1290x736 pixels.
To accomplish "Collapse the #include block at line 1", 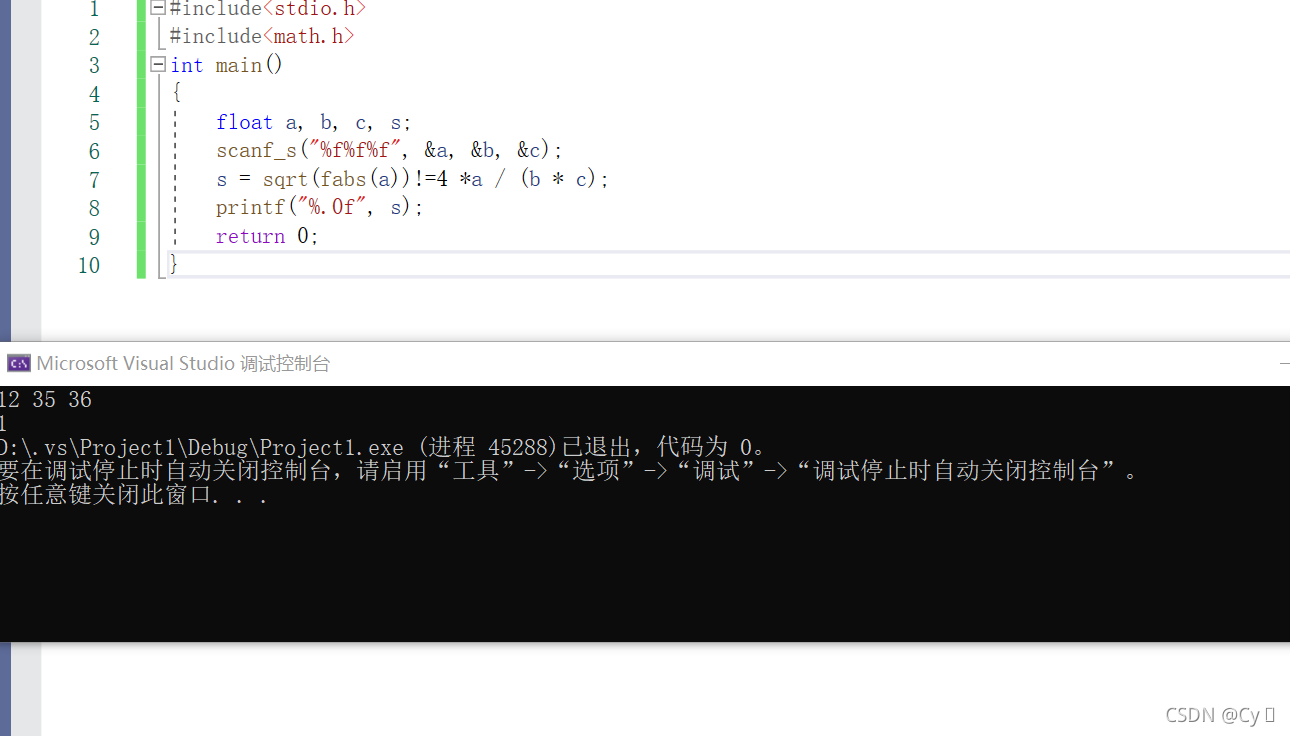I will (x=158, y=8).
